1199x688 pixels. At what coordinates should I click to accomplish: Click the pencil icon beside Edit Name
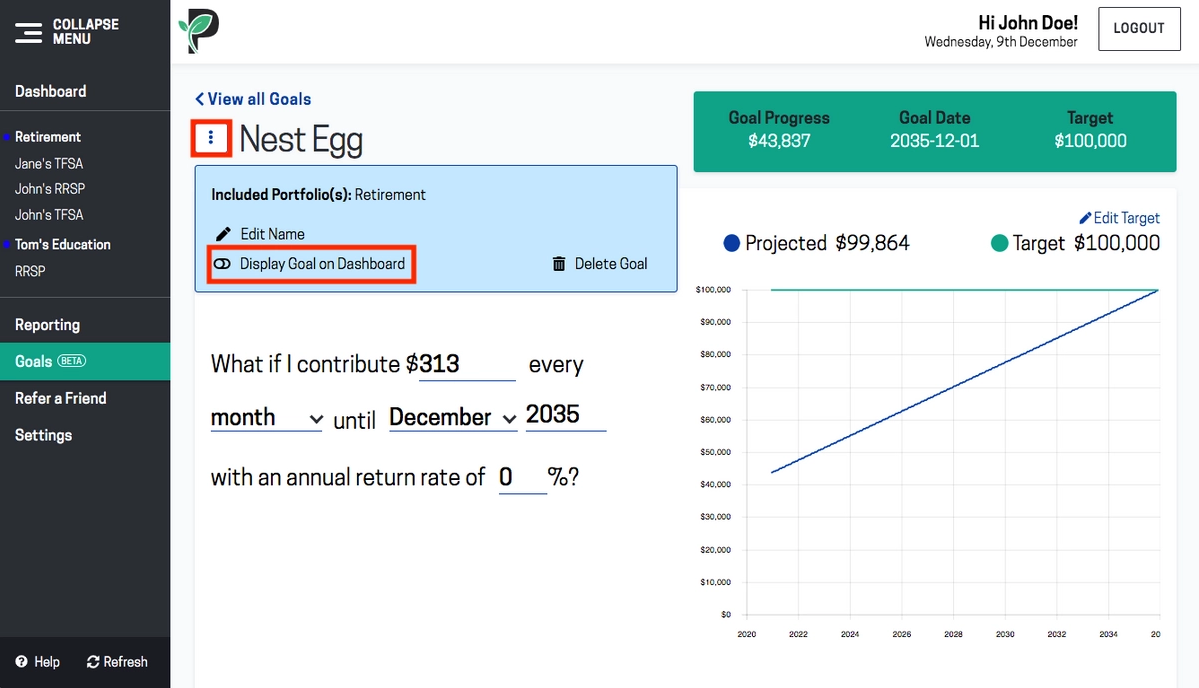coord(223,234)
